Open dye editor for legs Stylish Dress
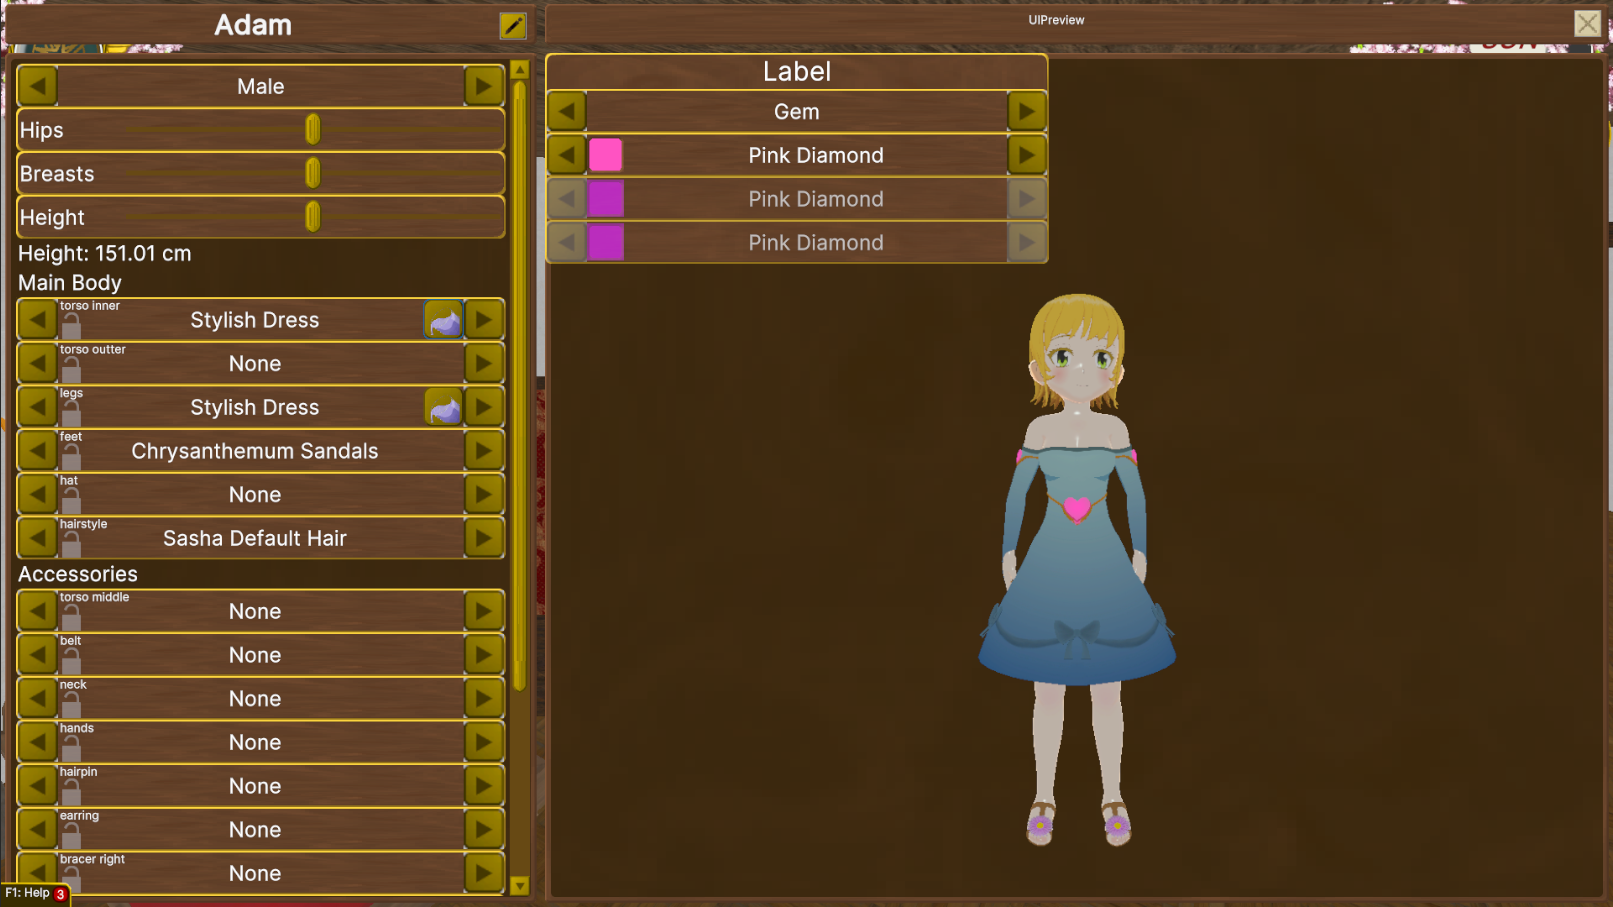 coord(444,407)
